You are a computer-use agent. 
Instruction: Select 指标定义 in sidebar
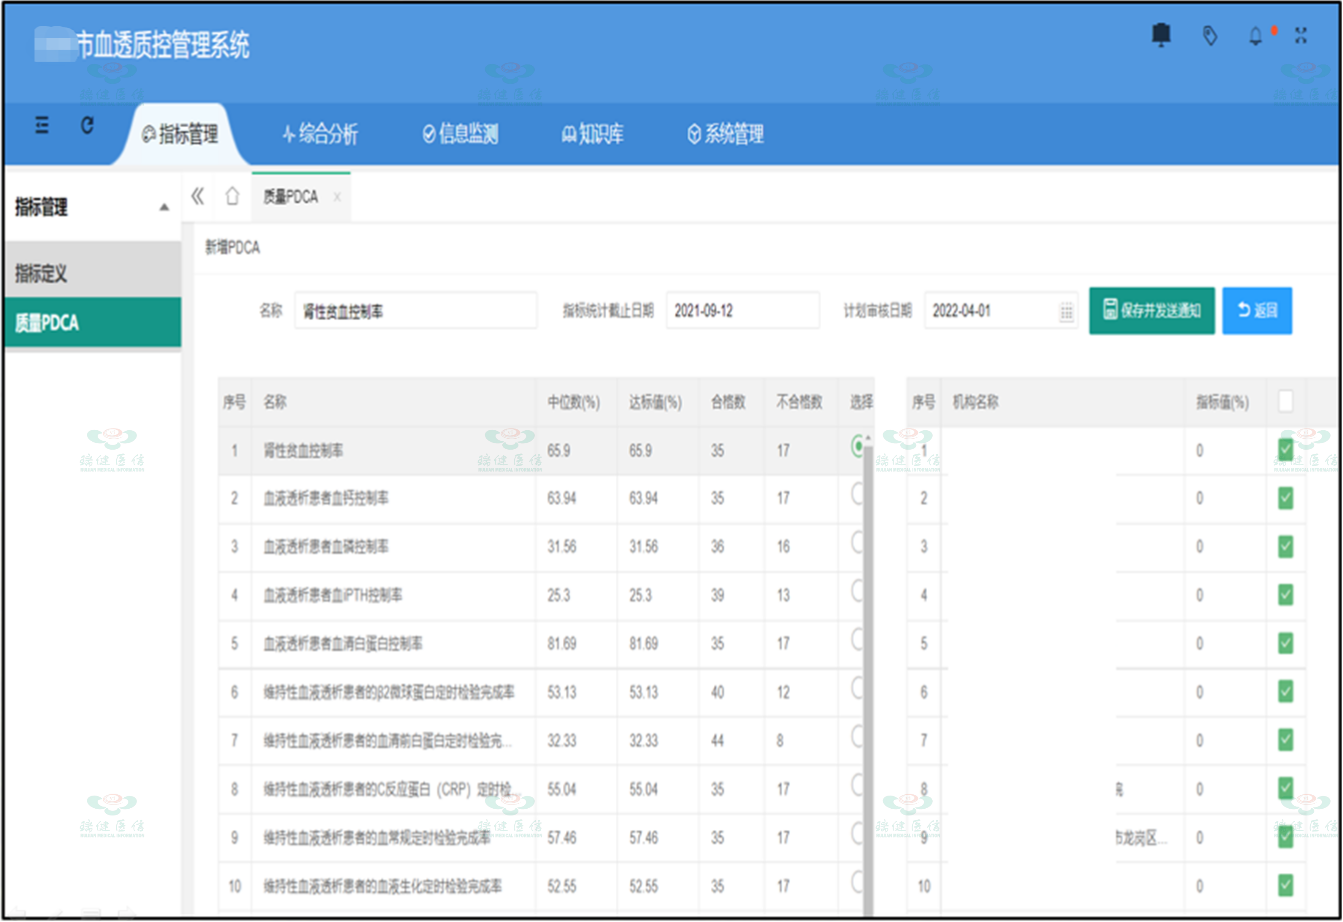pos(92,273)
